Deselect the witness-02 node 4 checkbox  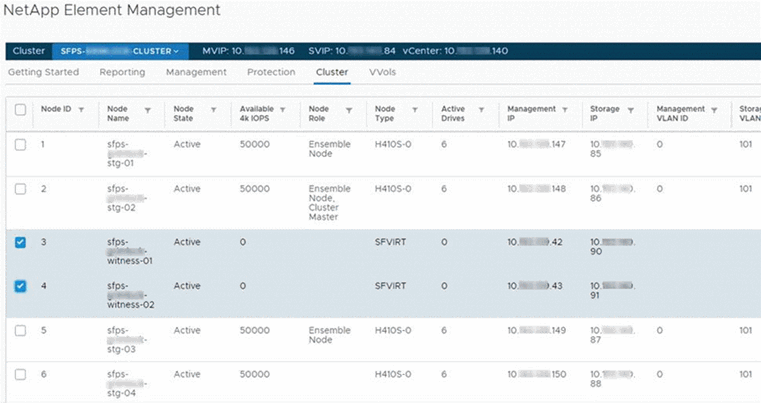[x=21, y=286]
